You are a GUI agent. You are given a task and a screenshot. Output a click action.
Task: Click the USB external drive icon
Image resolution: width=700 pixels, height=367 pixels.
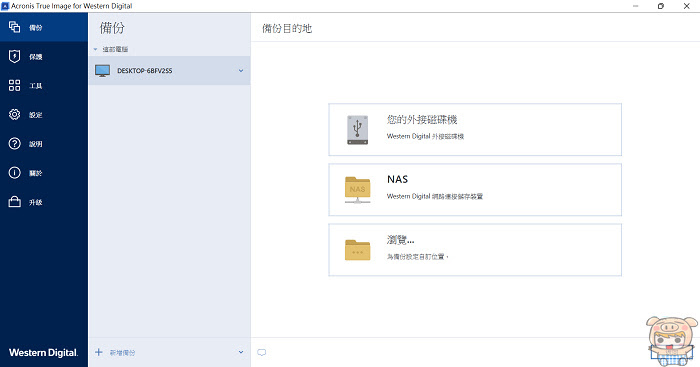[358, 130]
